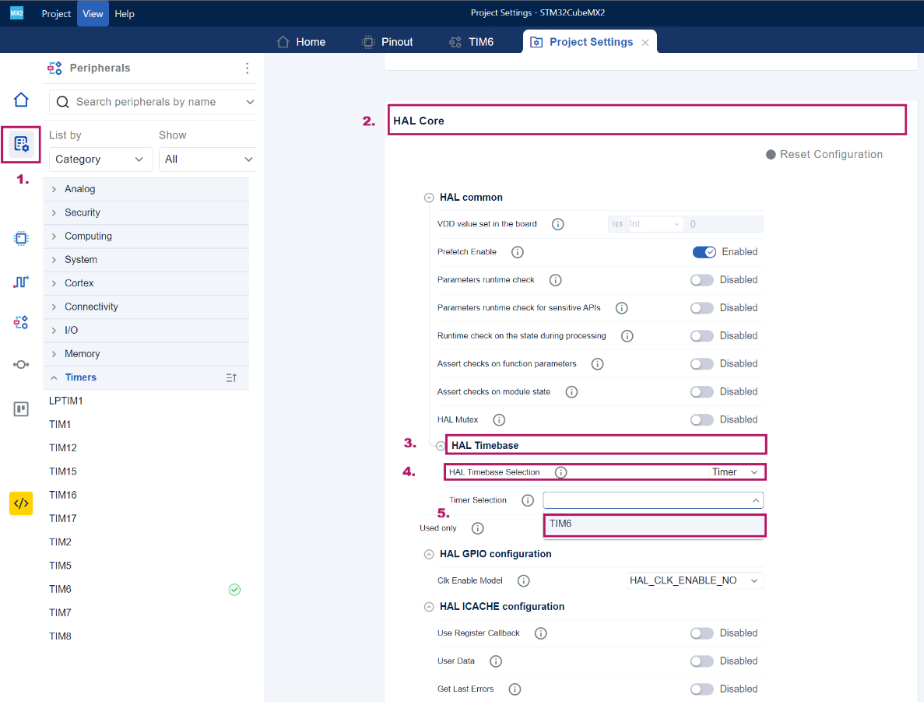Show info for Get Last Errors
The width and height of the screenshot is (924, 702).
[x=514, y=689]
